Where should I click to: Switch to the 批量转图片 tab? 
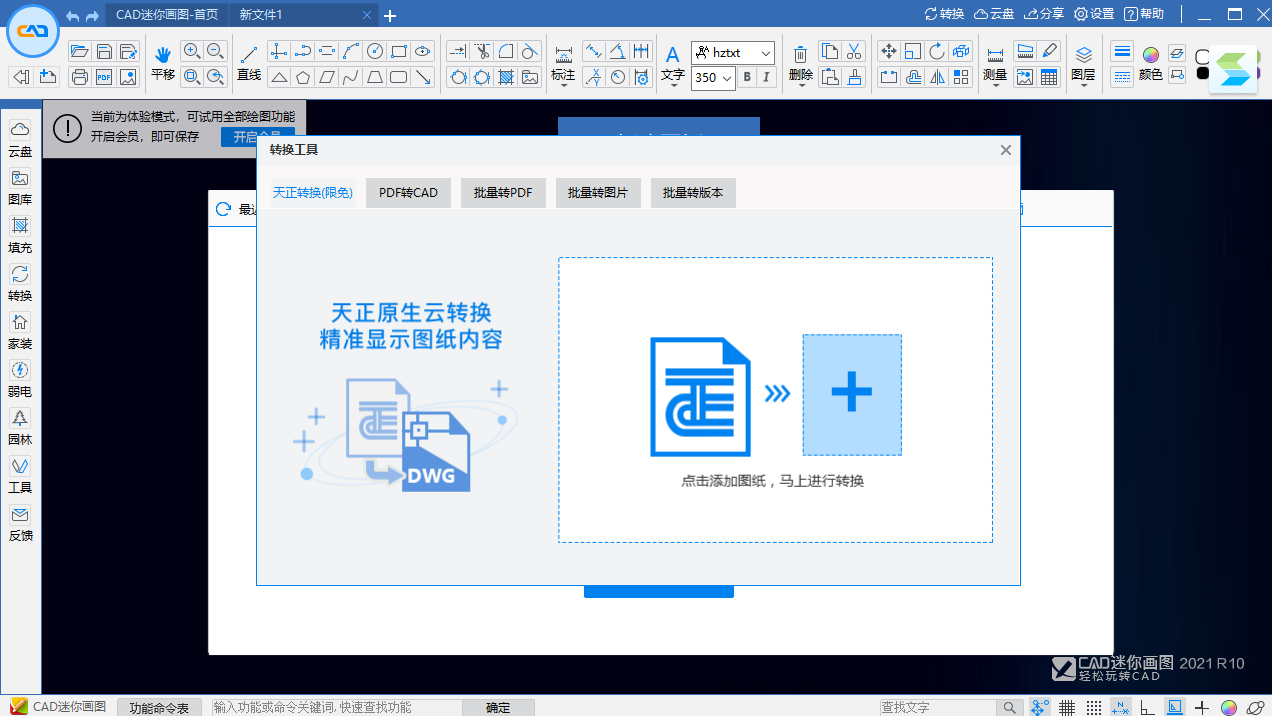(x=598, y=193)
